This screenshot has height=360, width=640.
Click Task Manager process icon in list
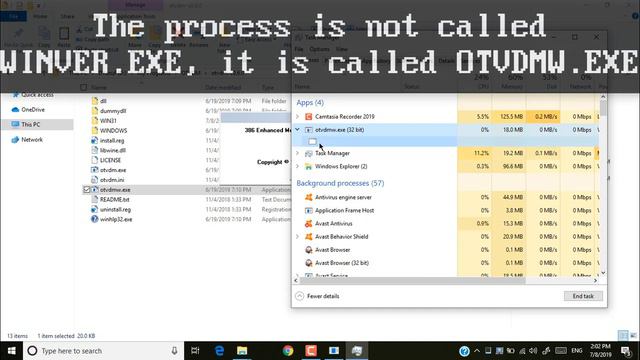click(x=309, y=153)
